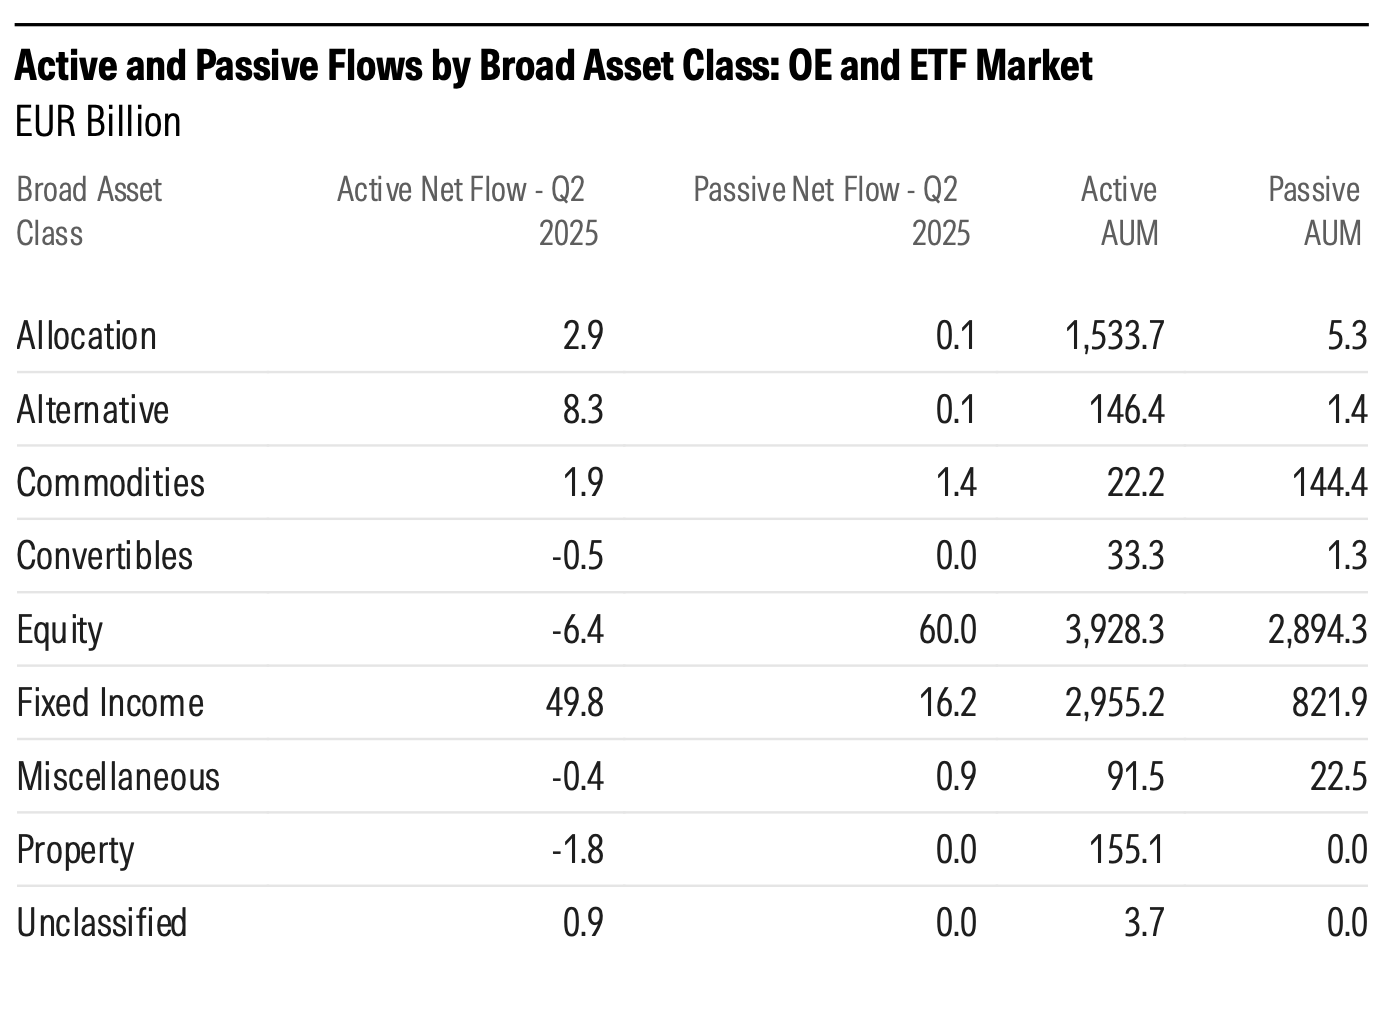The width and height of the screenshot is (1396, 1020).
Task: Select Equity active AUM value 3,928.3
Action: pyautogui.click(x=1114, y=630)
